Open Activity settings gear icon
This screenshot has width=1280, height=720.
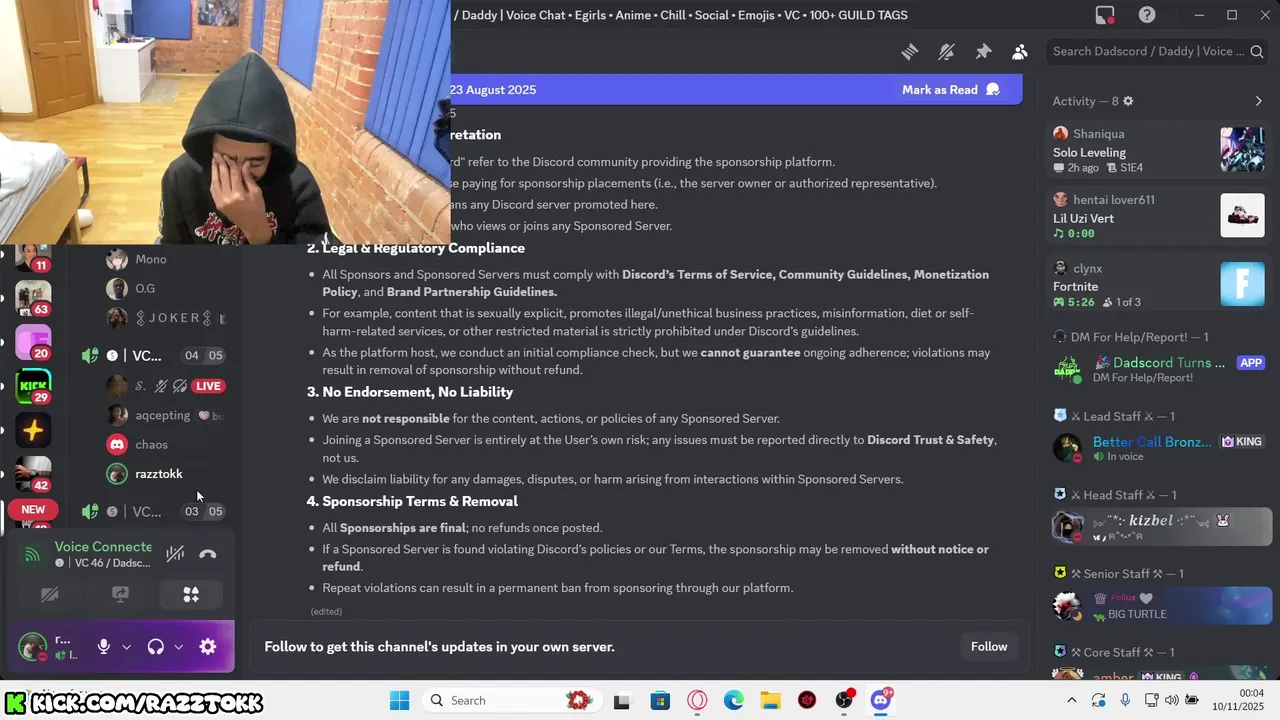[x=1128, y=101]
